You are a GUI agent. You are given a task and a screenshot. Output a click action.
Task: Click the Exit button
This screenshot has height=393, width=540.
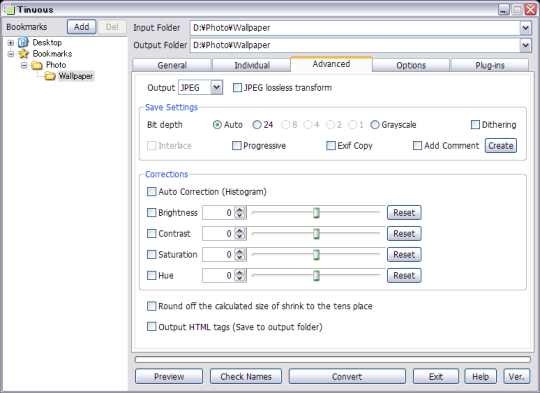click(x=436, y=376)
